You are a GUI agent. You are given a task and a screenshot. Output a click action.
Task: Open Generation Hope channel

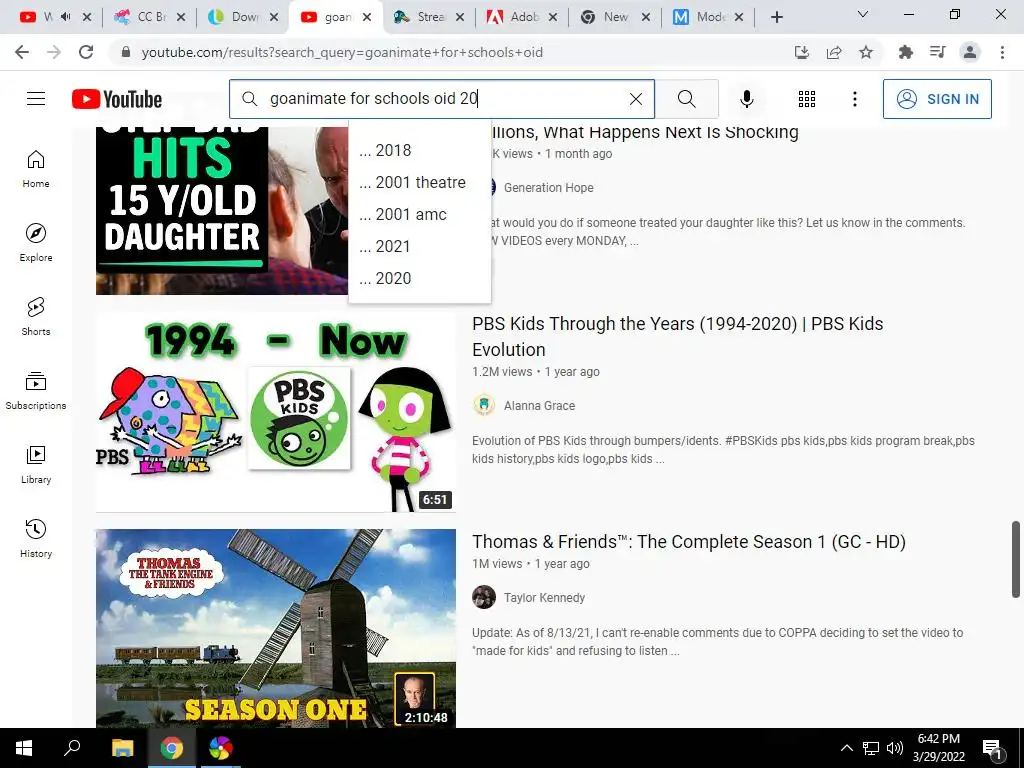pyautogui.click(x=549, y=187)
